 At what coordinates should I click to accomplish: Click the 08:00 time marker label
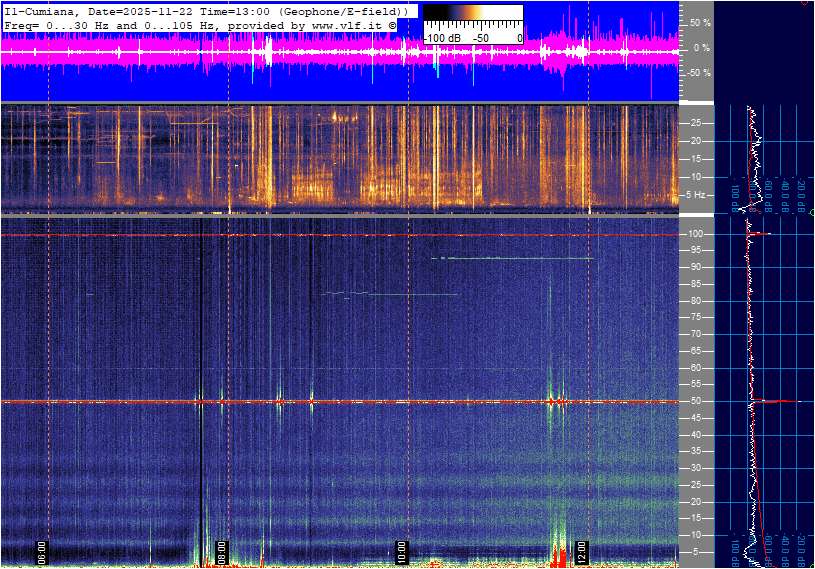coord(222,551)
